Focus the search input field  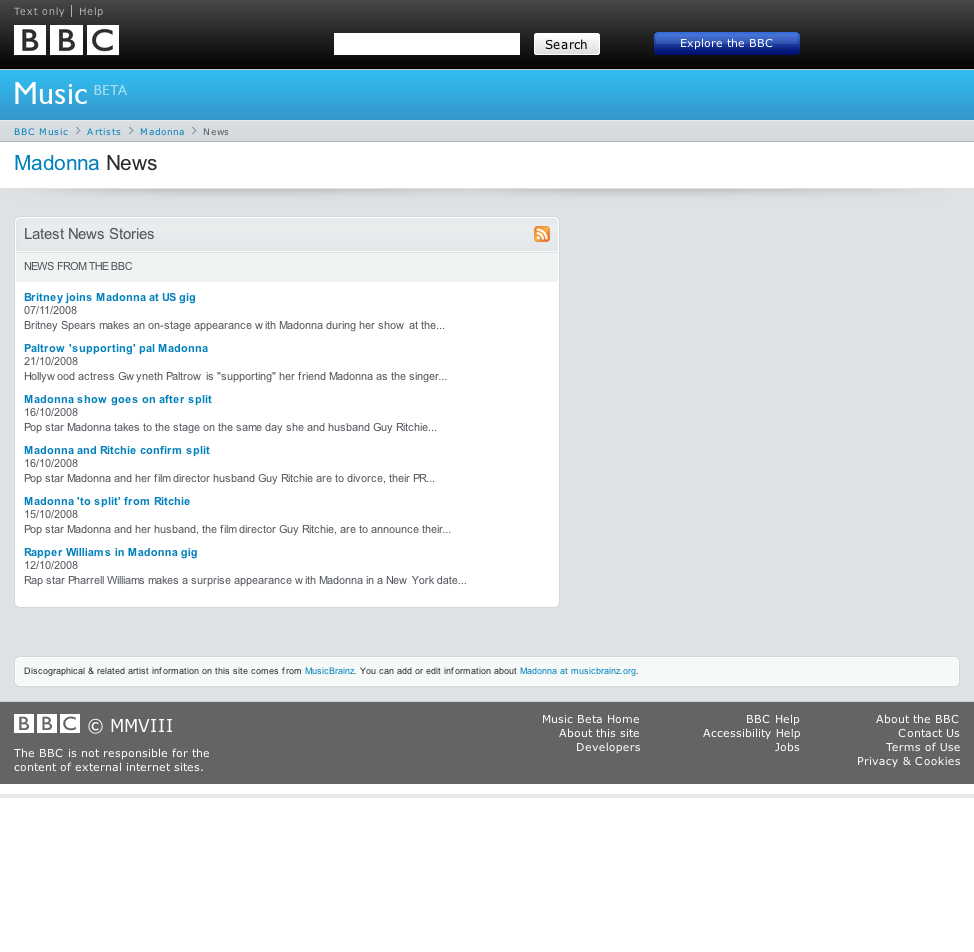coord(427,44)
